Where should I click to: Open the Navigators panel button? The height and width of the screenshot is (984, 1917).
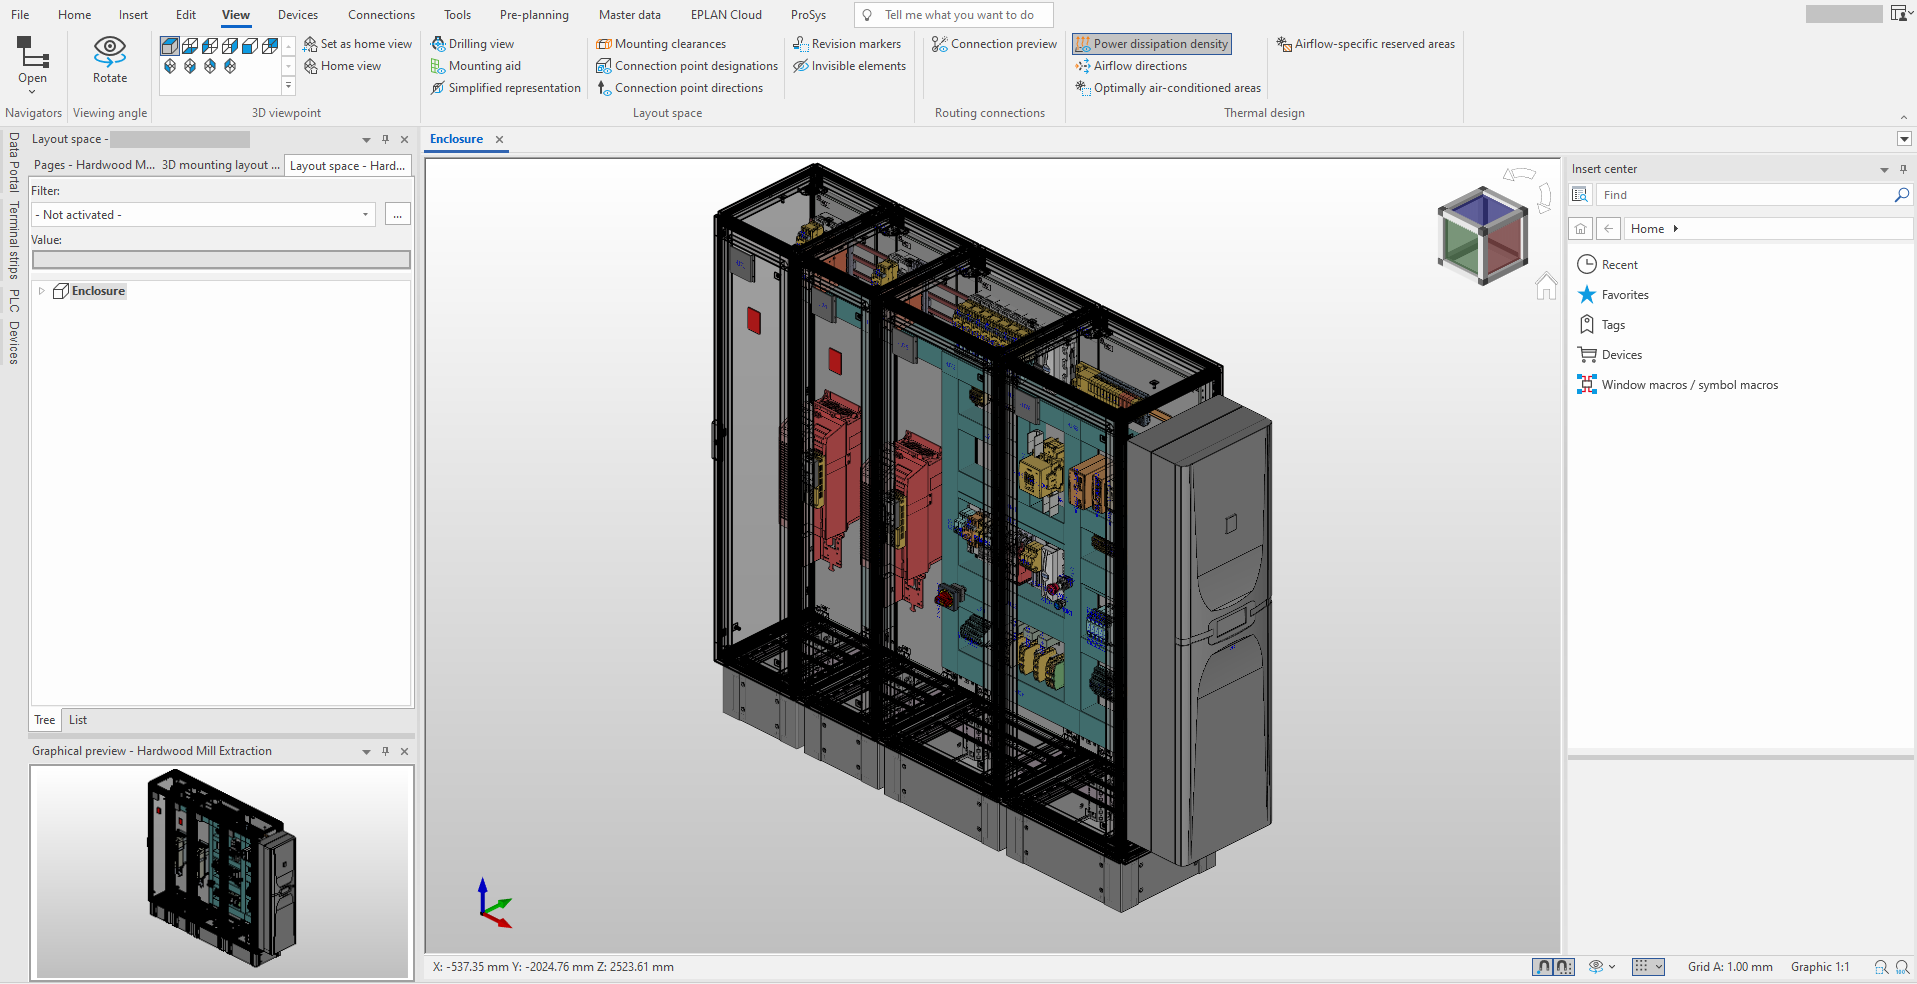click(32, 60)
